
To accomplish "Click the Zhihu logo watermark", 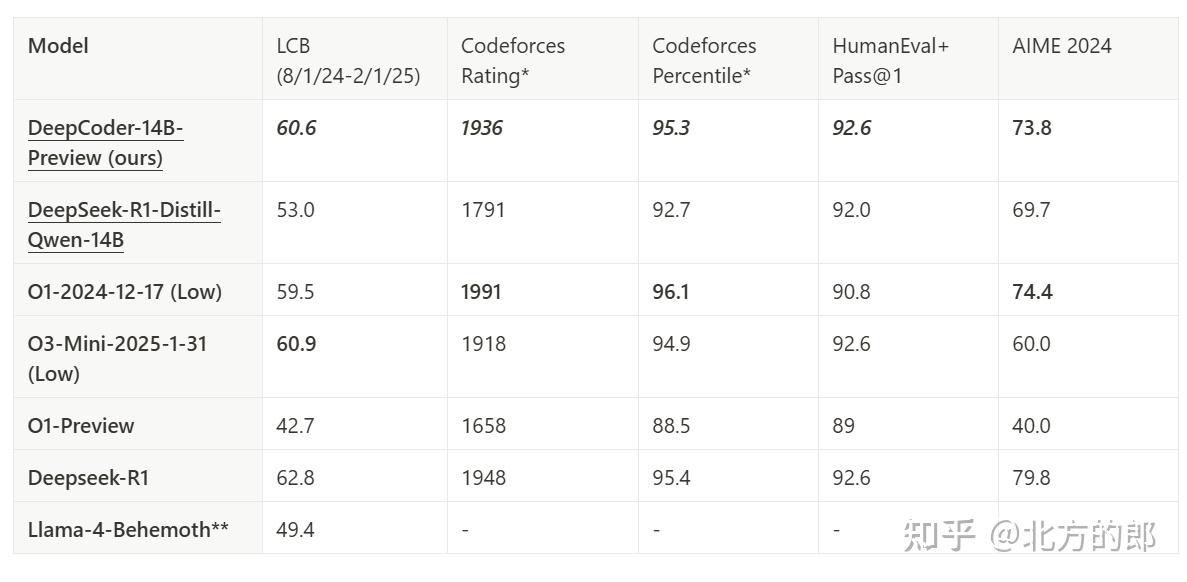I will (x=938, y=536).
